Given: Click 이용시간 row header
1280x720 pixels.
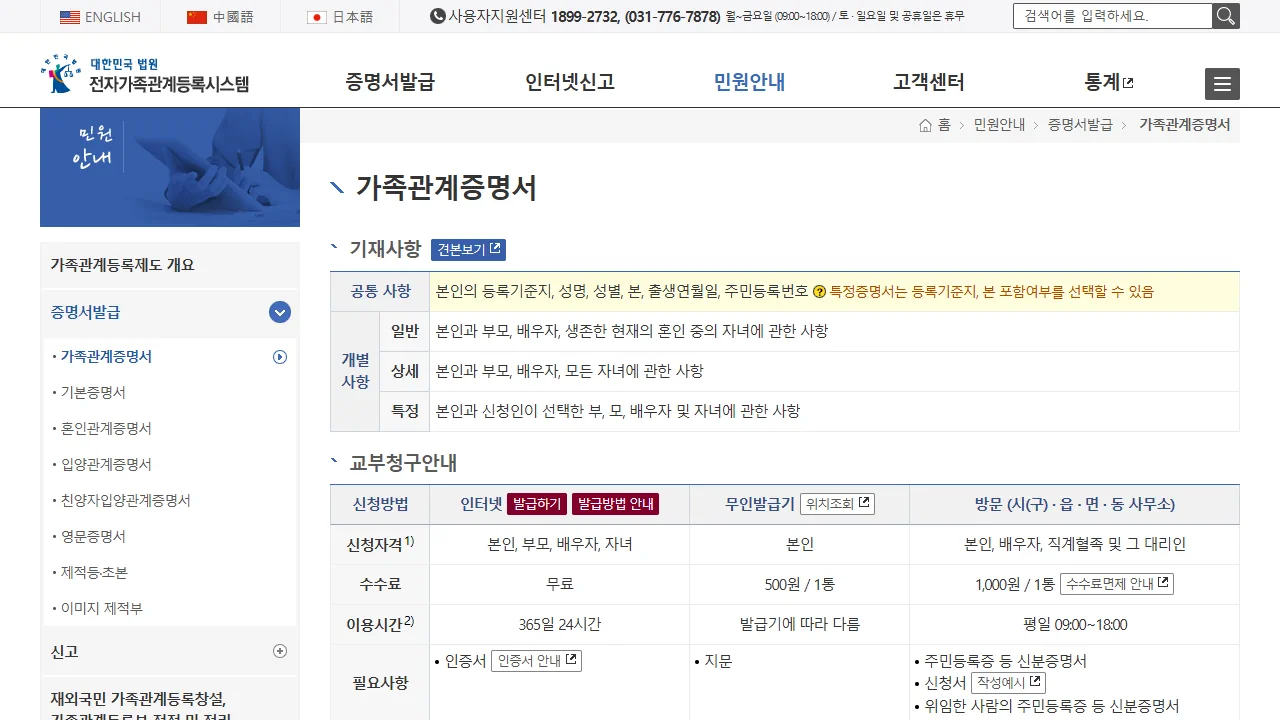Looking at the screenshot, I should [x=380, y=624].
